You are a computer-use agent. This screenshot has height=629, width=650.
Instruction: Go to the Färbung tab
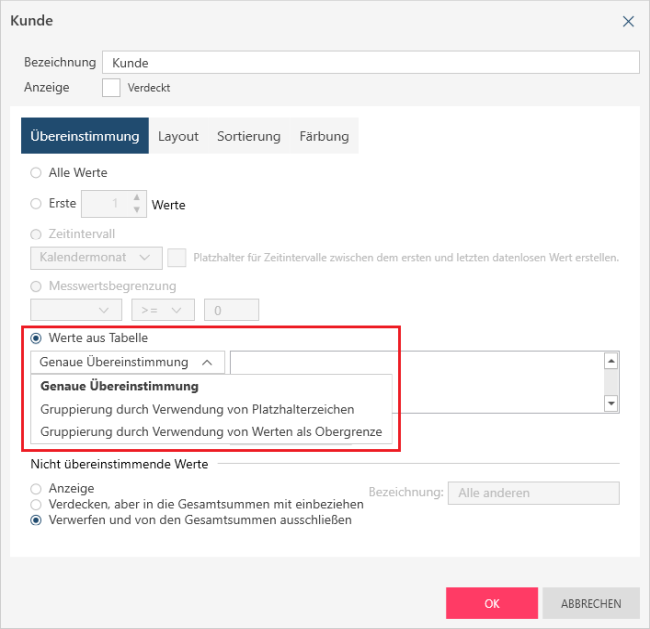point(324,136)
